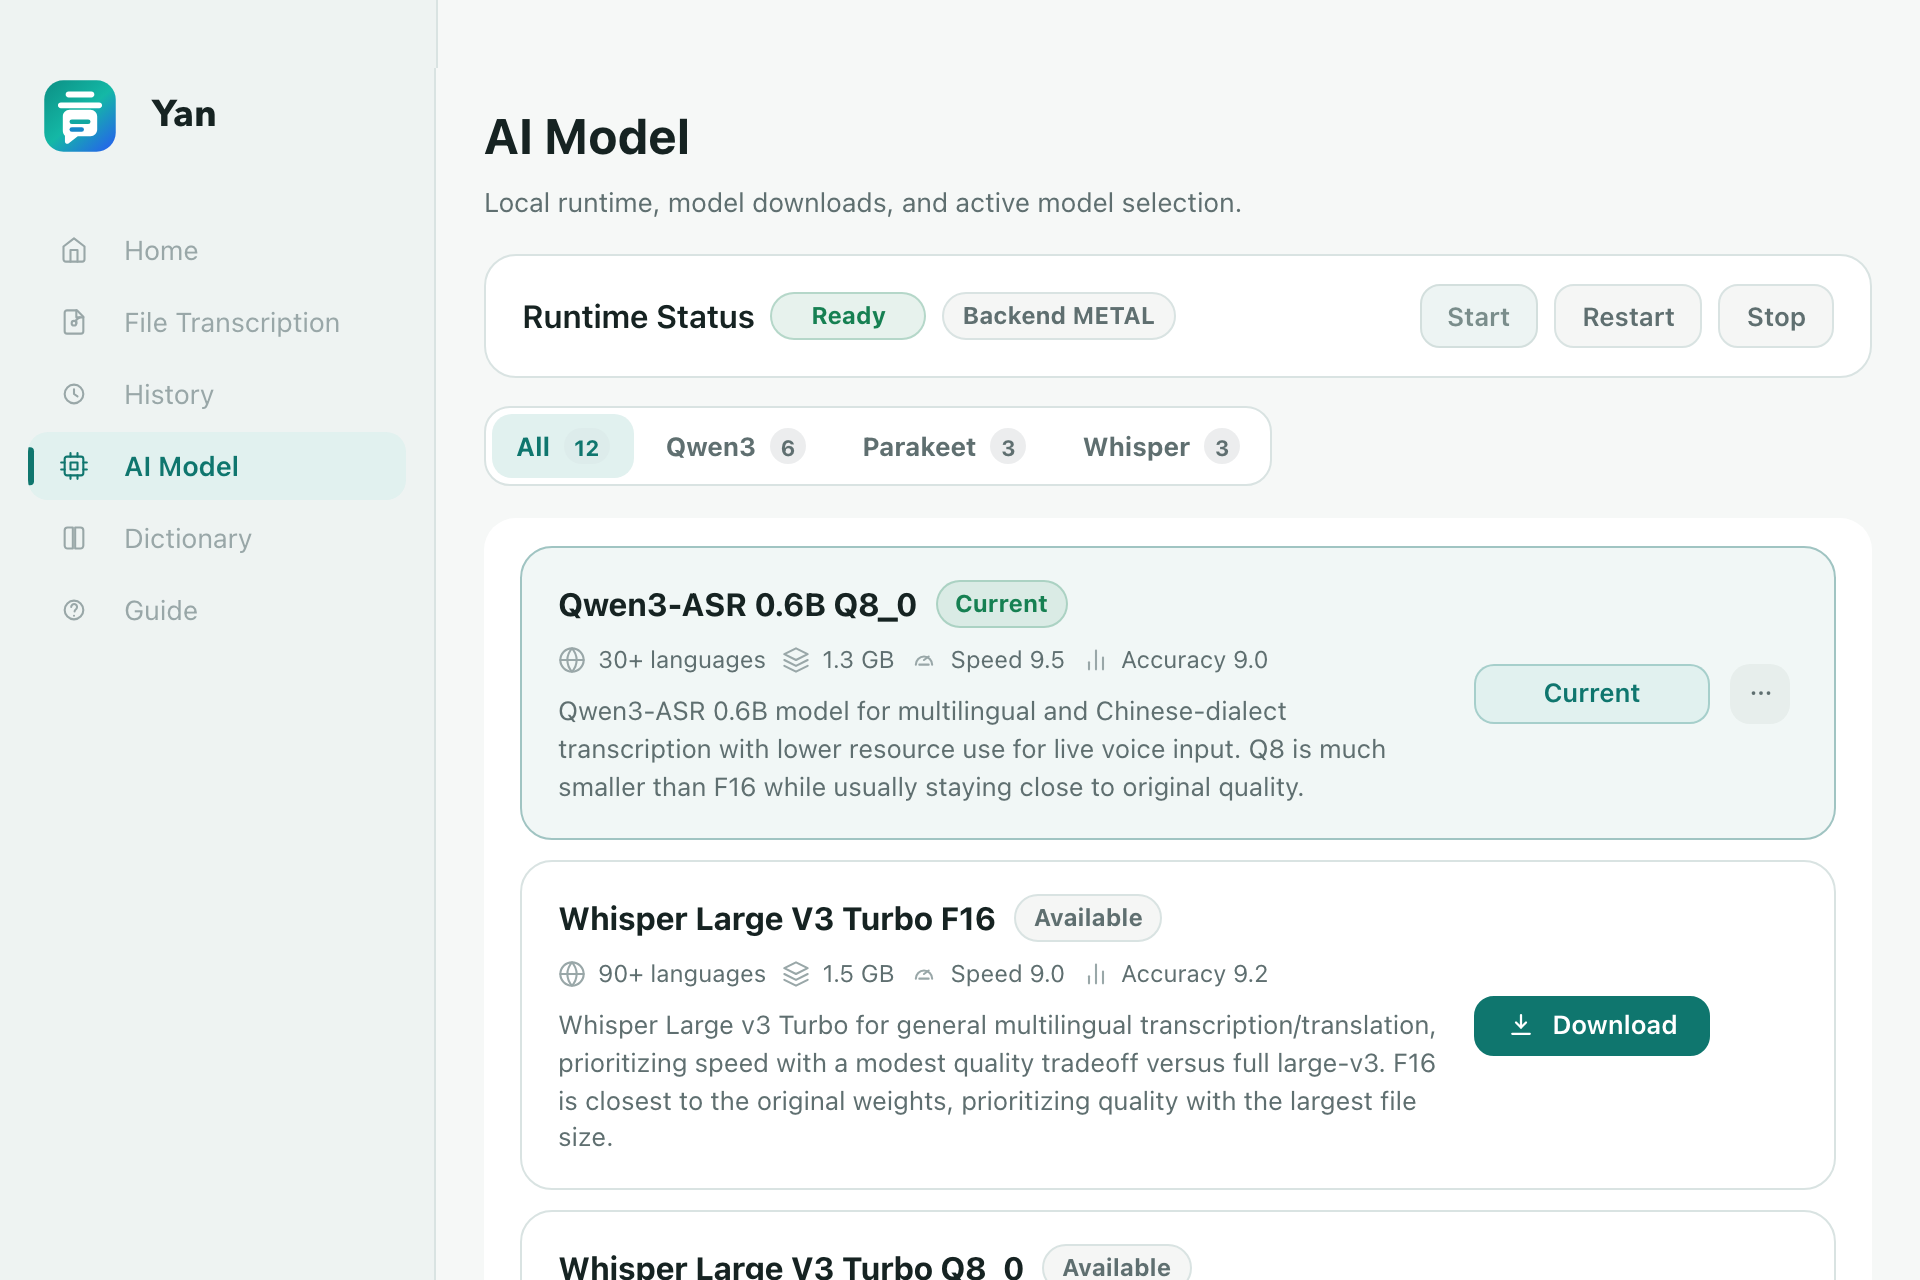Click the Whisper Large V3 Turbo Q8_0 title

click(791, 1266)
